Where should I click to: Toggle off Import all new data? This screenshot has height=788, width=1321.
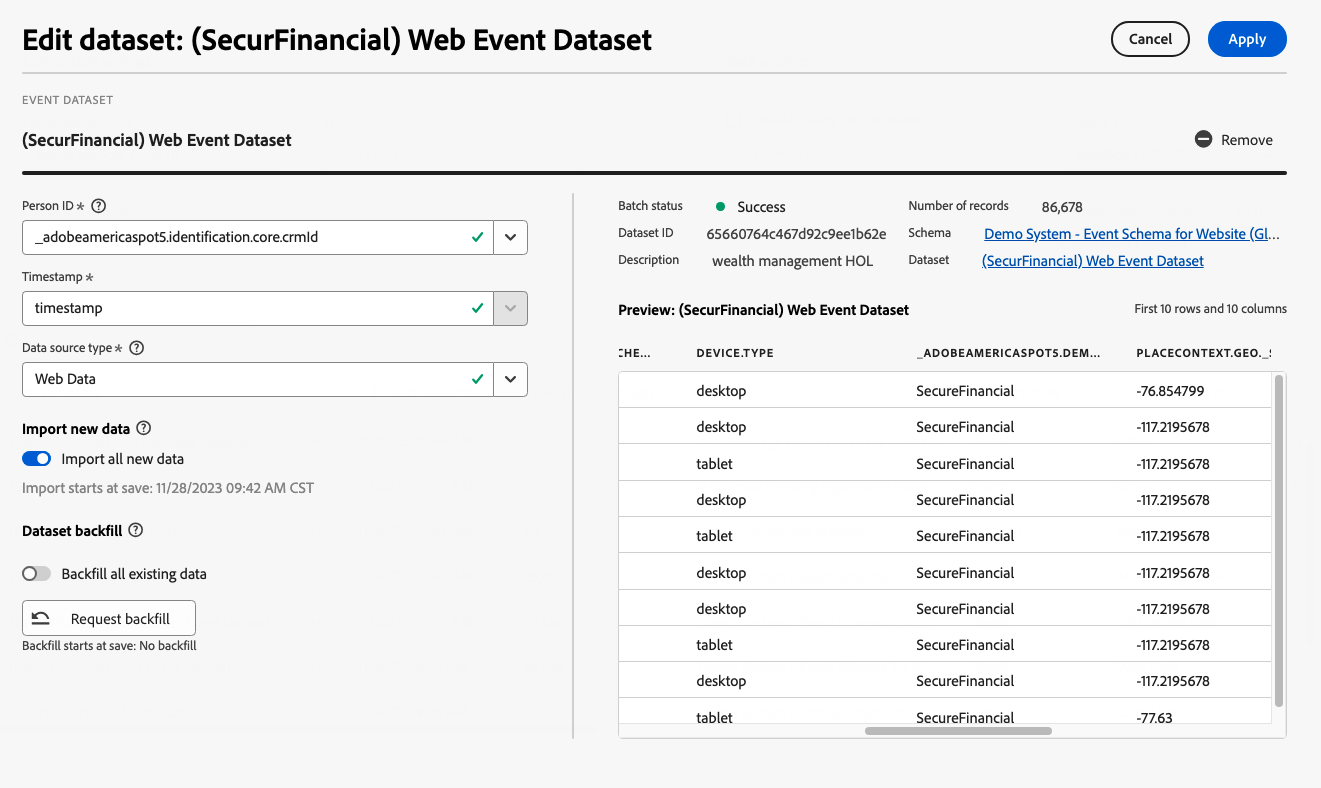click(36, 459)
